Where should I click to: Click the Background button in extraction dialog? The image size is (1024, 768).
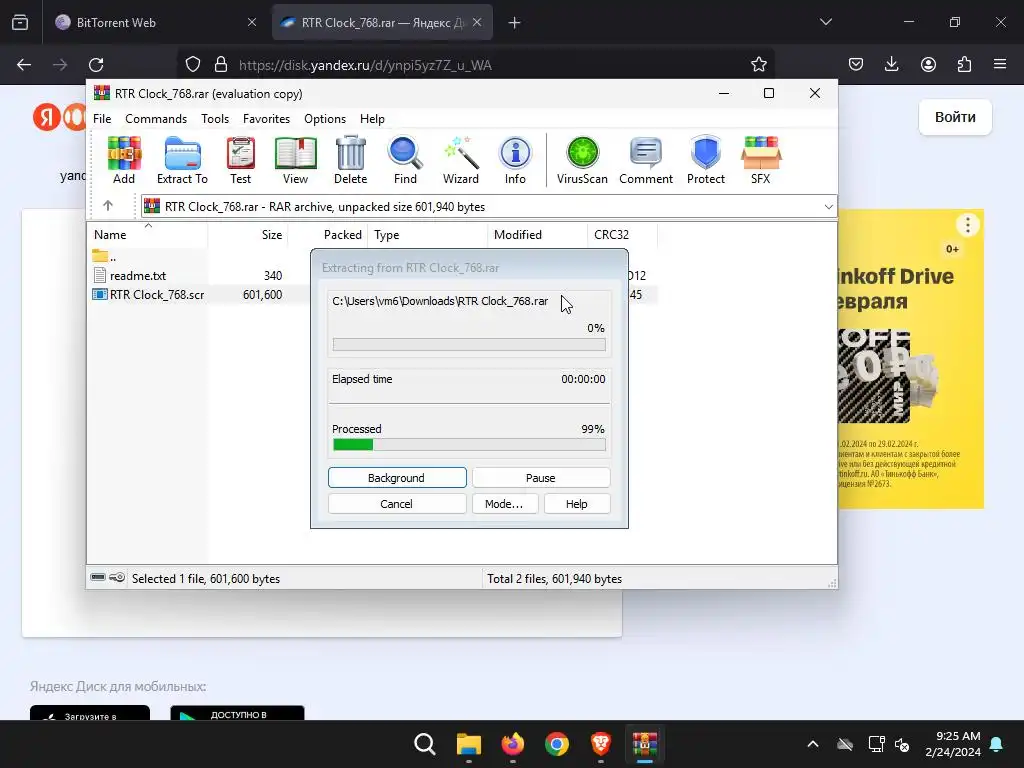point(397,477)
